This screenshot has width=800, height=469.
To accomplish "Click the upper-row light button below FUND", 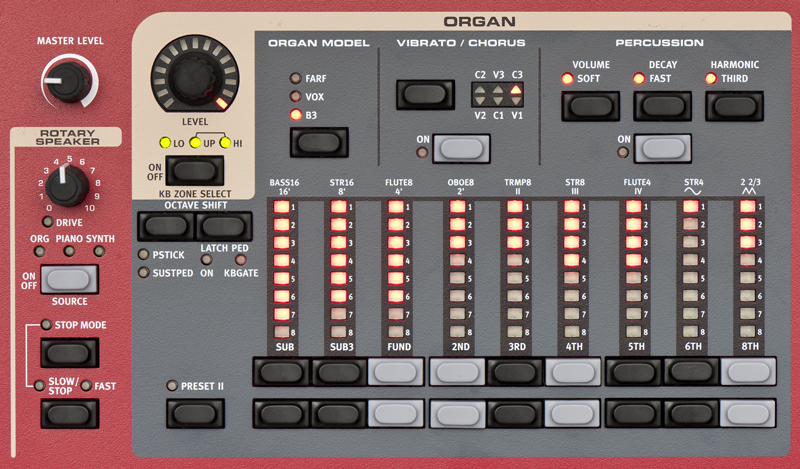I will point(396,372).
